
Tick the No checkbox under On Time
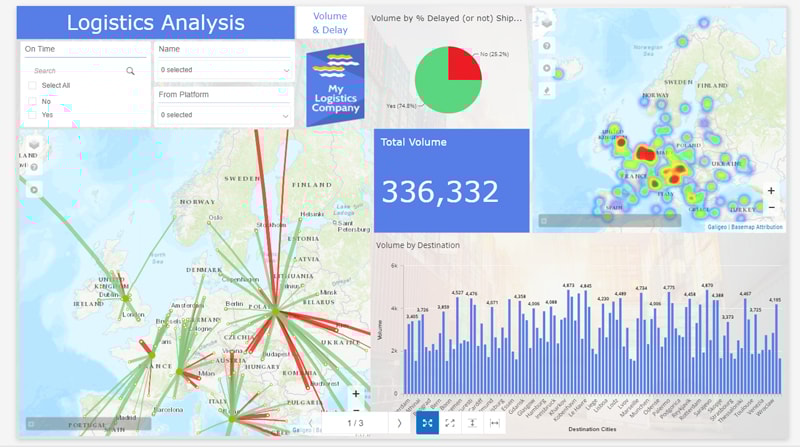click(x=33, y=101)
